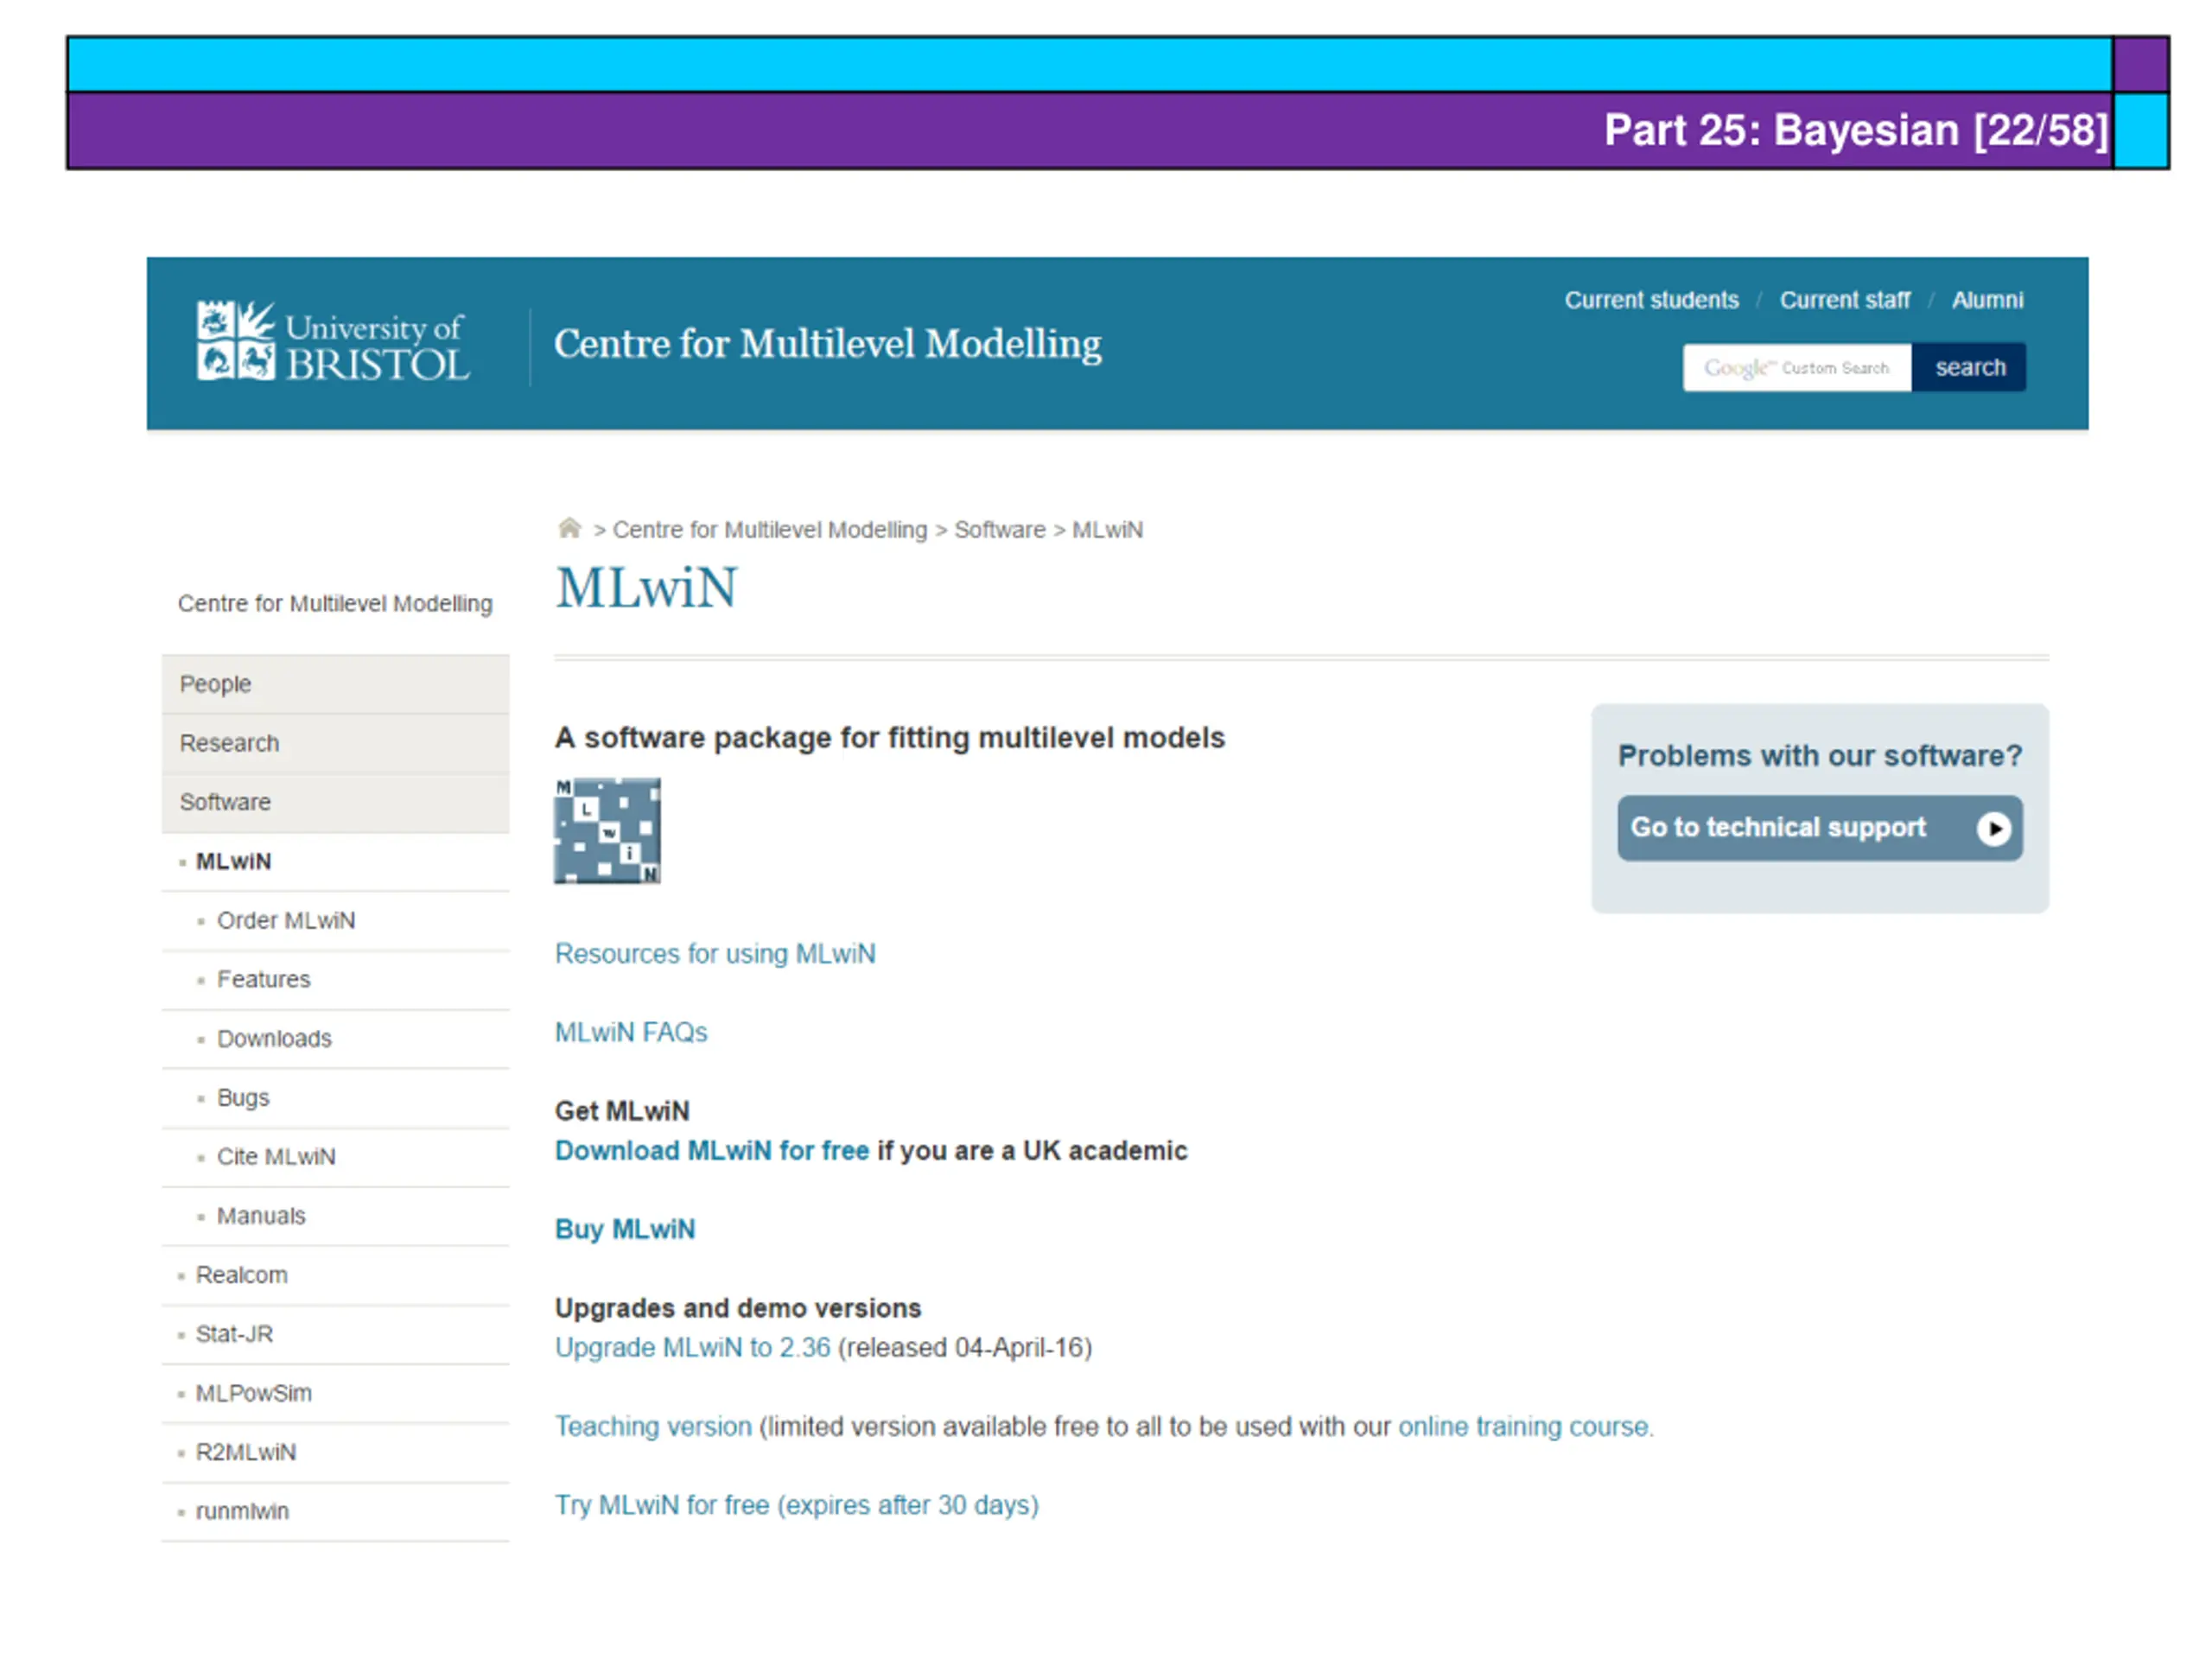Open Stat-JR sidebar item
The image size is (2212, 1659).
[335, 1334]
